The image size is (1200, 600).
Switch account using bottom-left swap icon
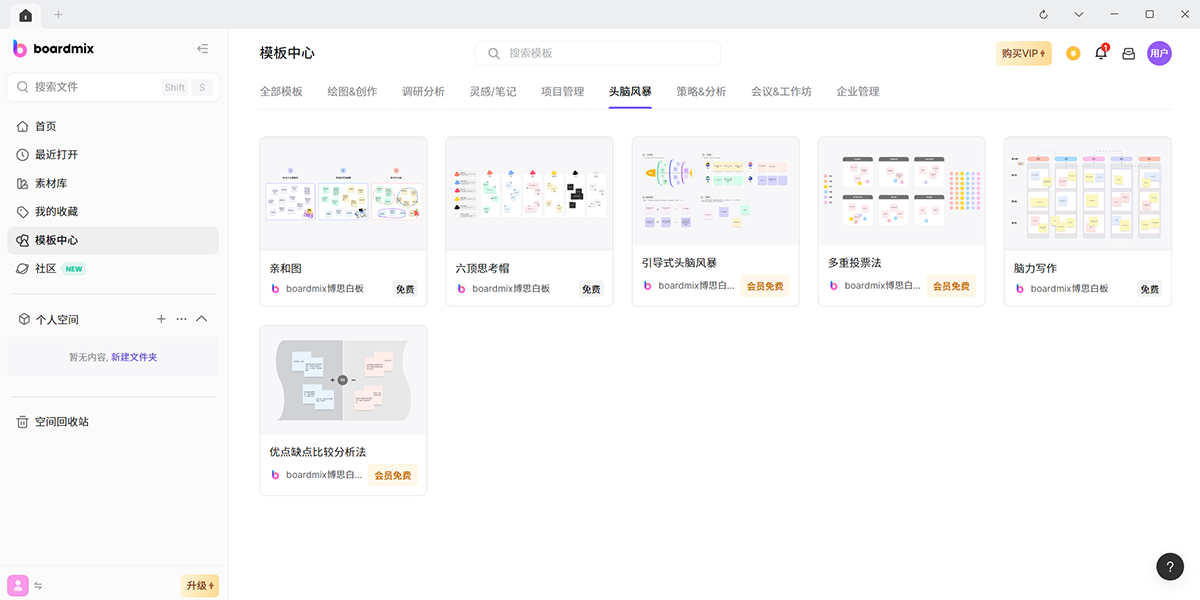click(x=38, y=586)
